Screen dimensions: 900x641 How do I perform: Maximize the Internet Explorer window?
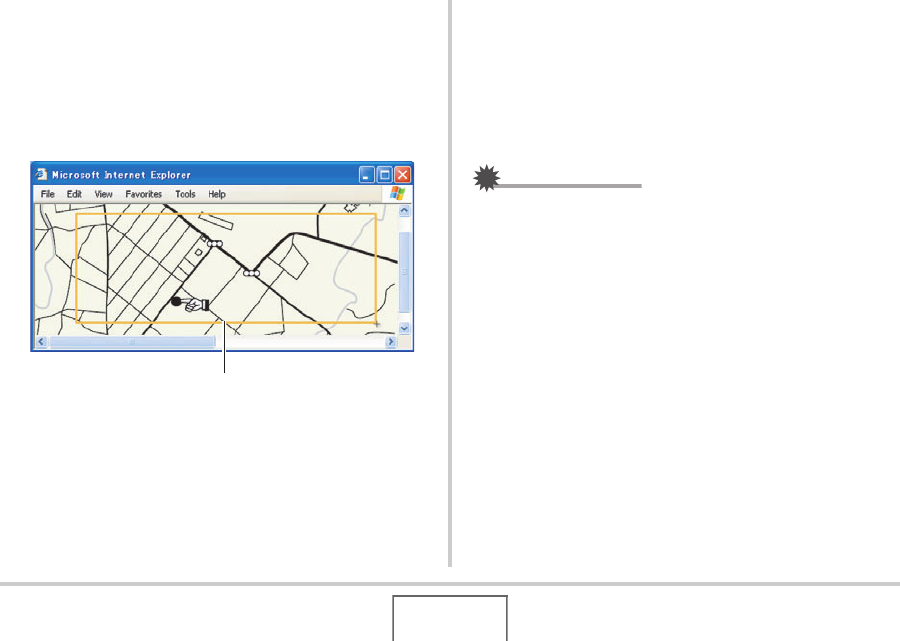(x=385, y=174)
